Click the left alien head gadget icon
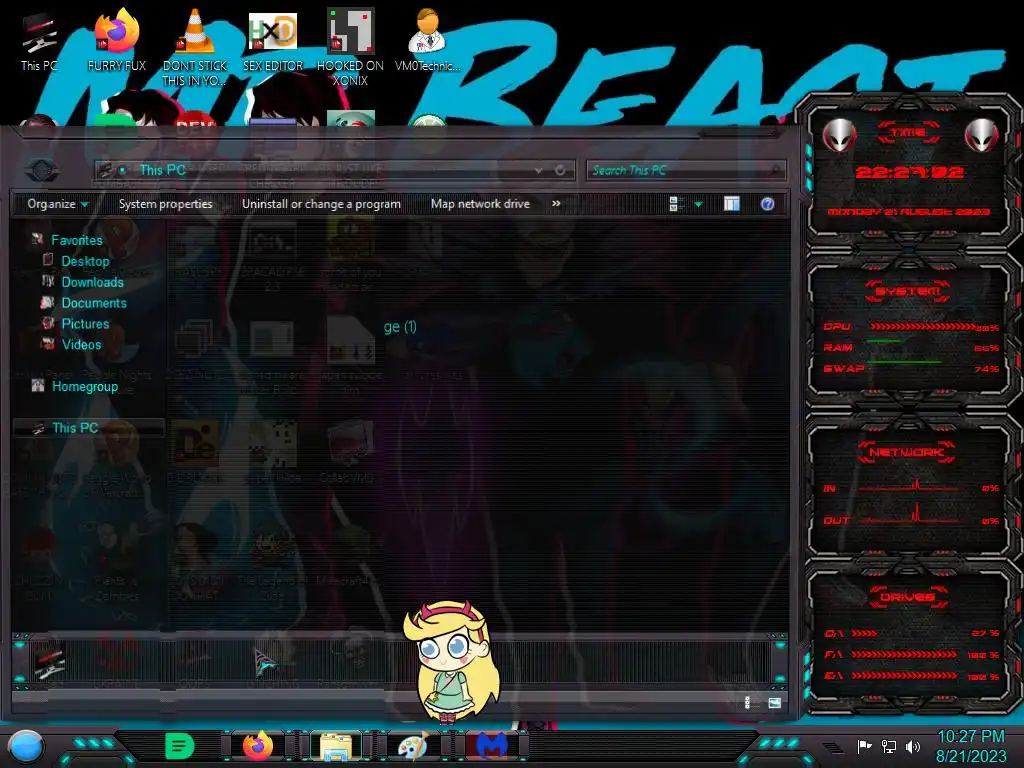The image size is (1024, 768). click(839, 136)
